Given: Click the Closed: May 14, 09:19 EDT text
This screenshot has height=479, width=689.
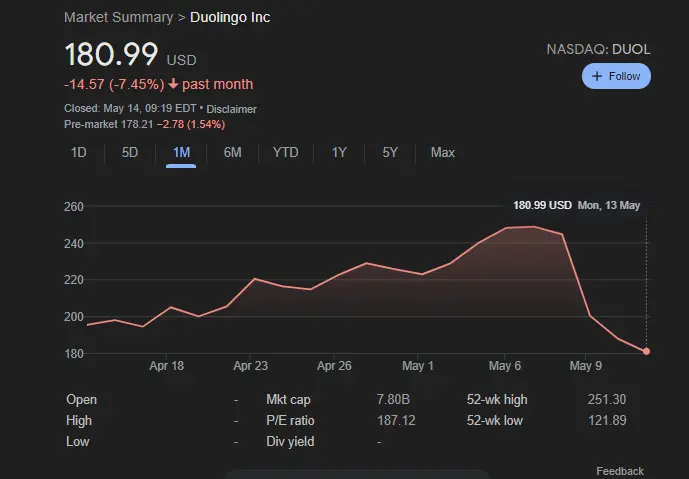Looking at the screenshot, I should point(130,109).
